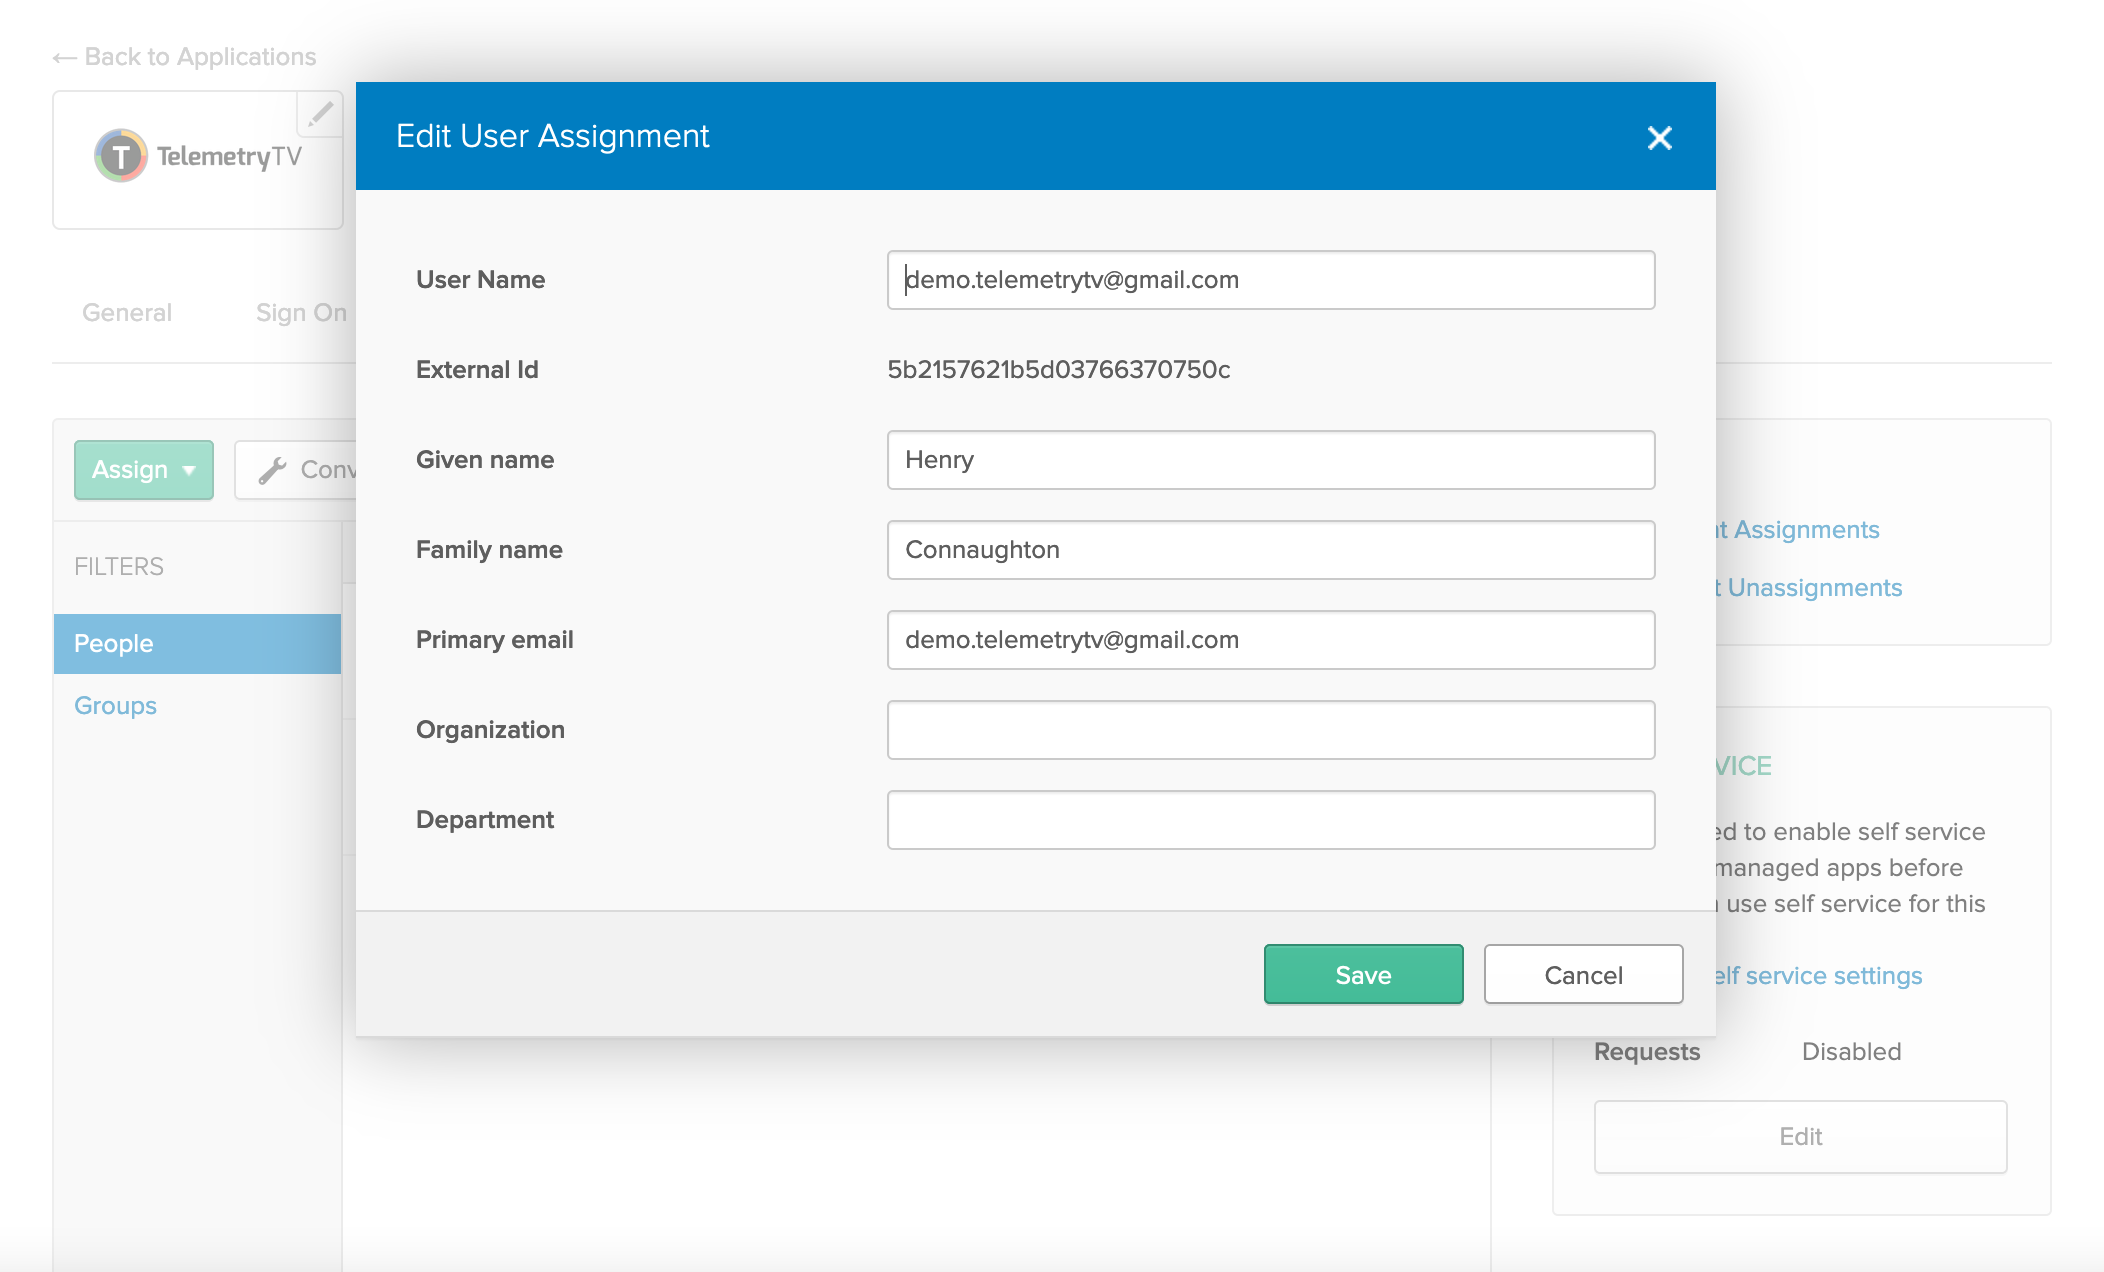Switch to the General tab

(x=127, y=313)
